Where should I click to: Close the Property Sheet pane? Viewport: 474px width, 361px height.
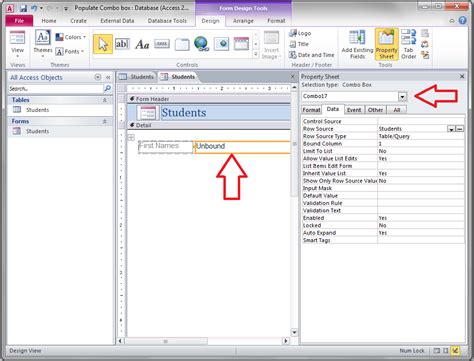462,76
